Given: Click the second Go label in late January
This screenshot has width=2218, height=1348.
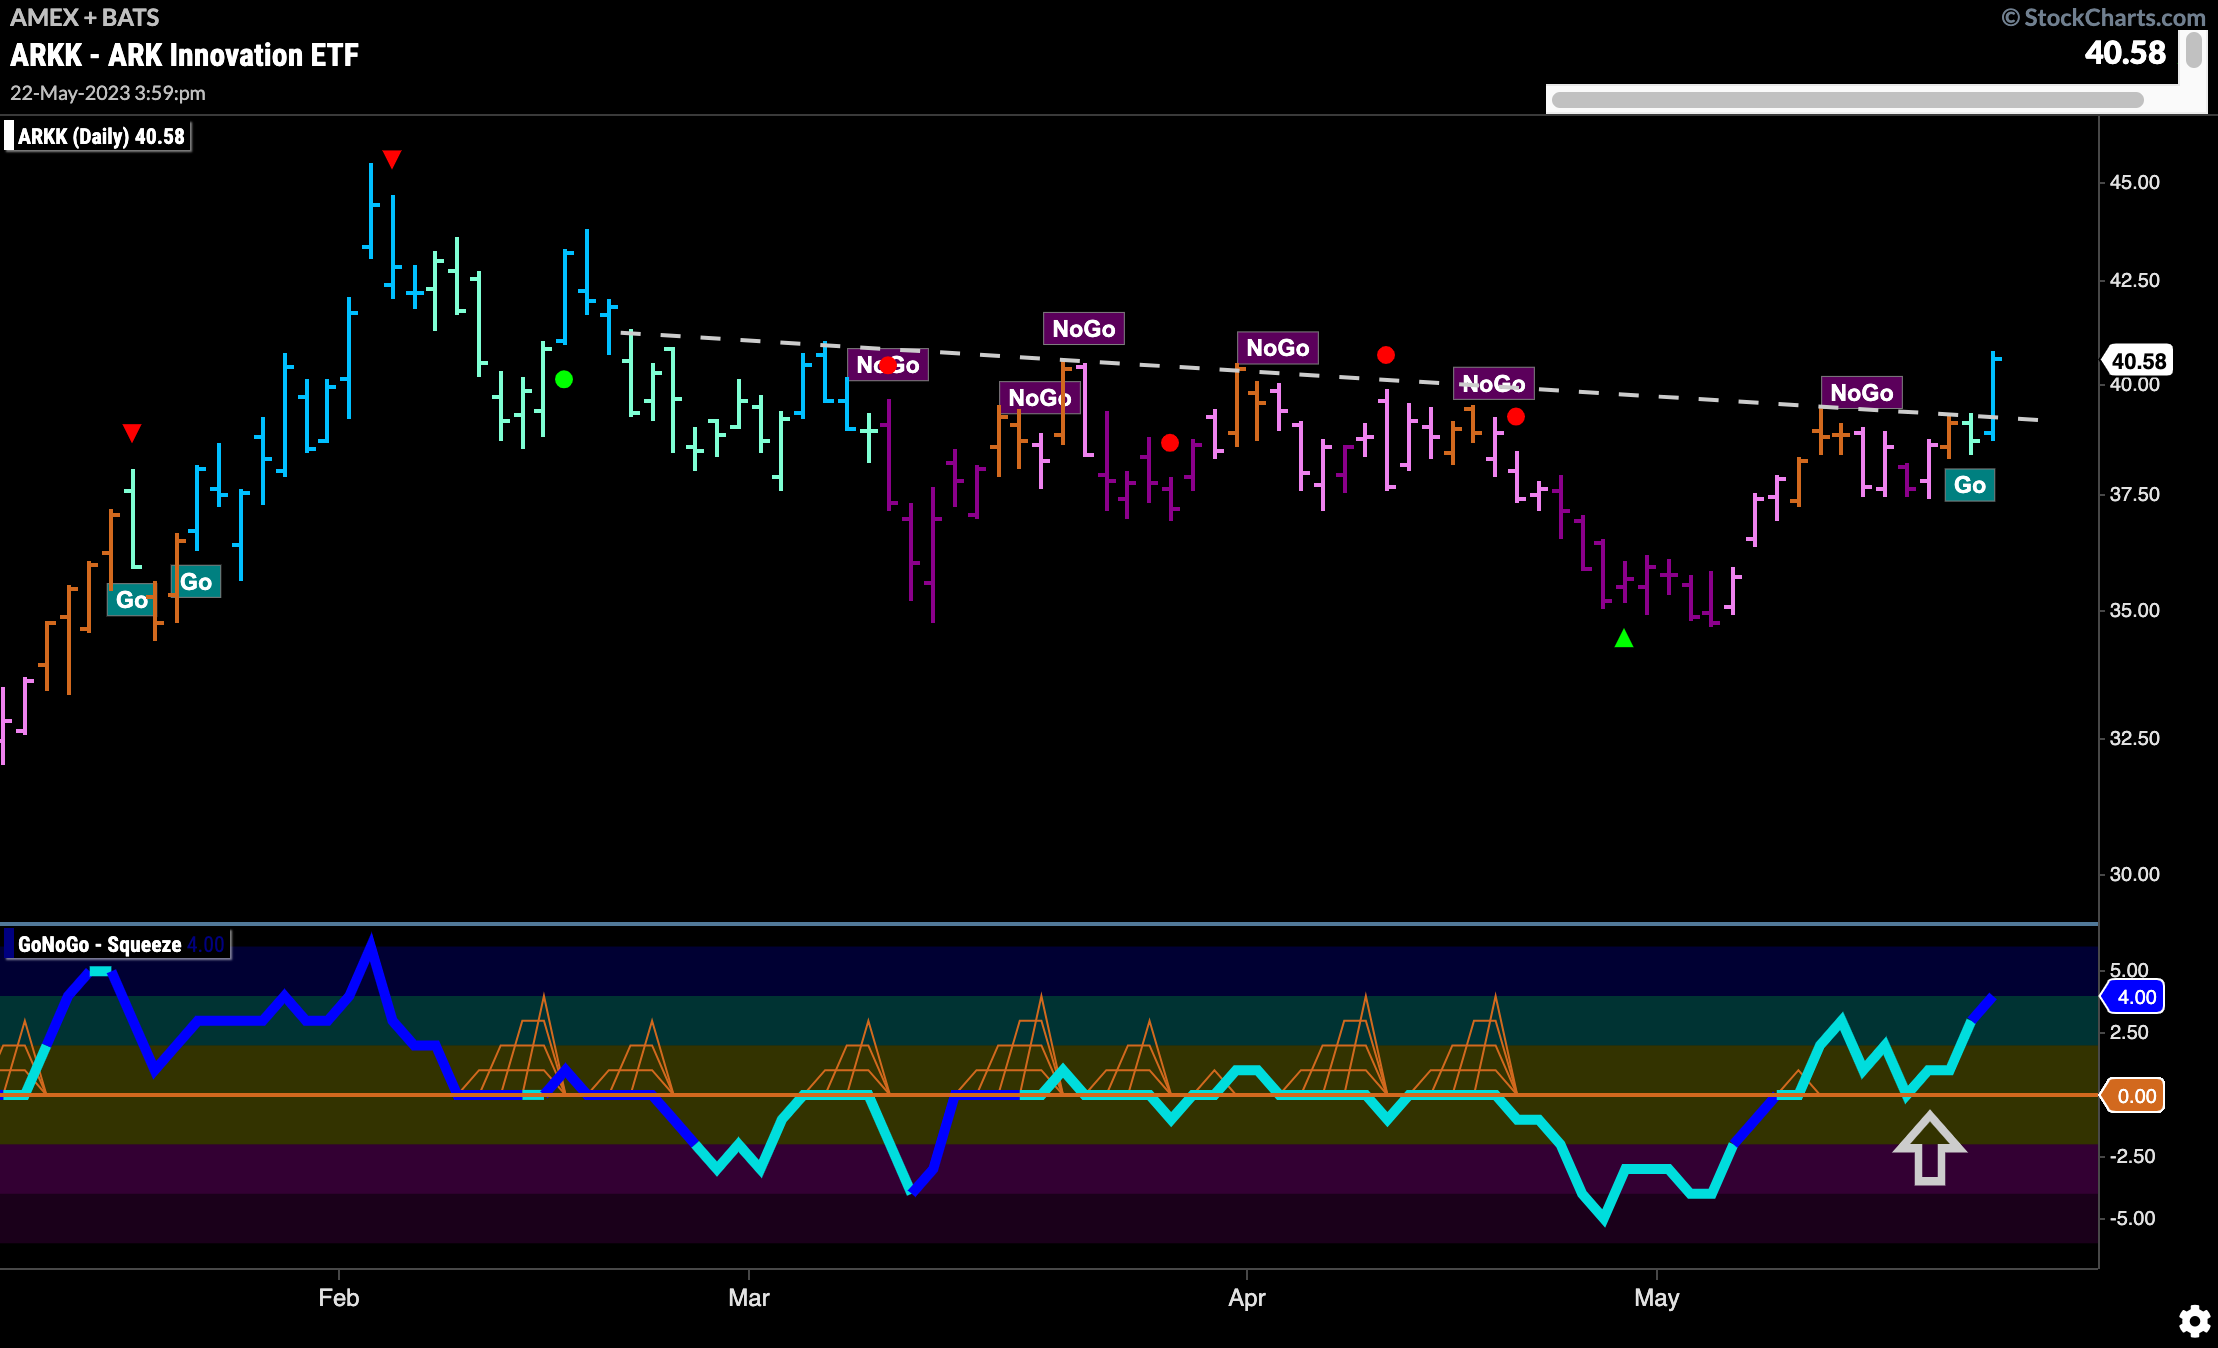Looking at the screenshot, I should tap(196, 582).
